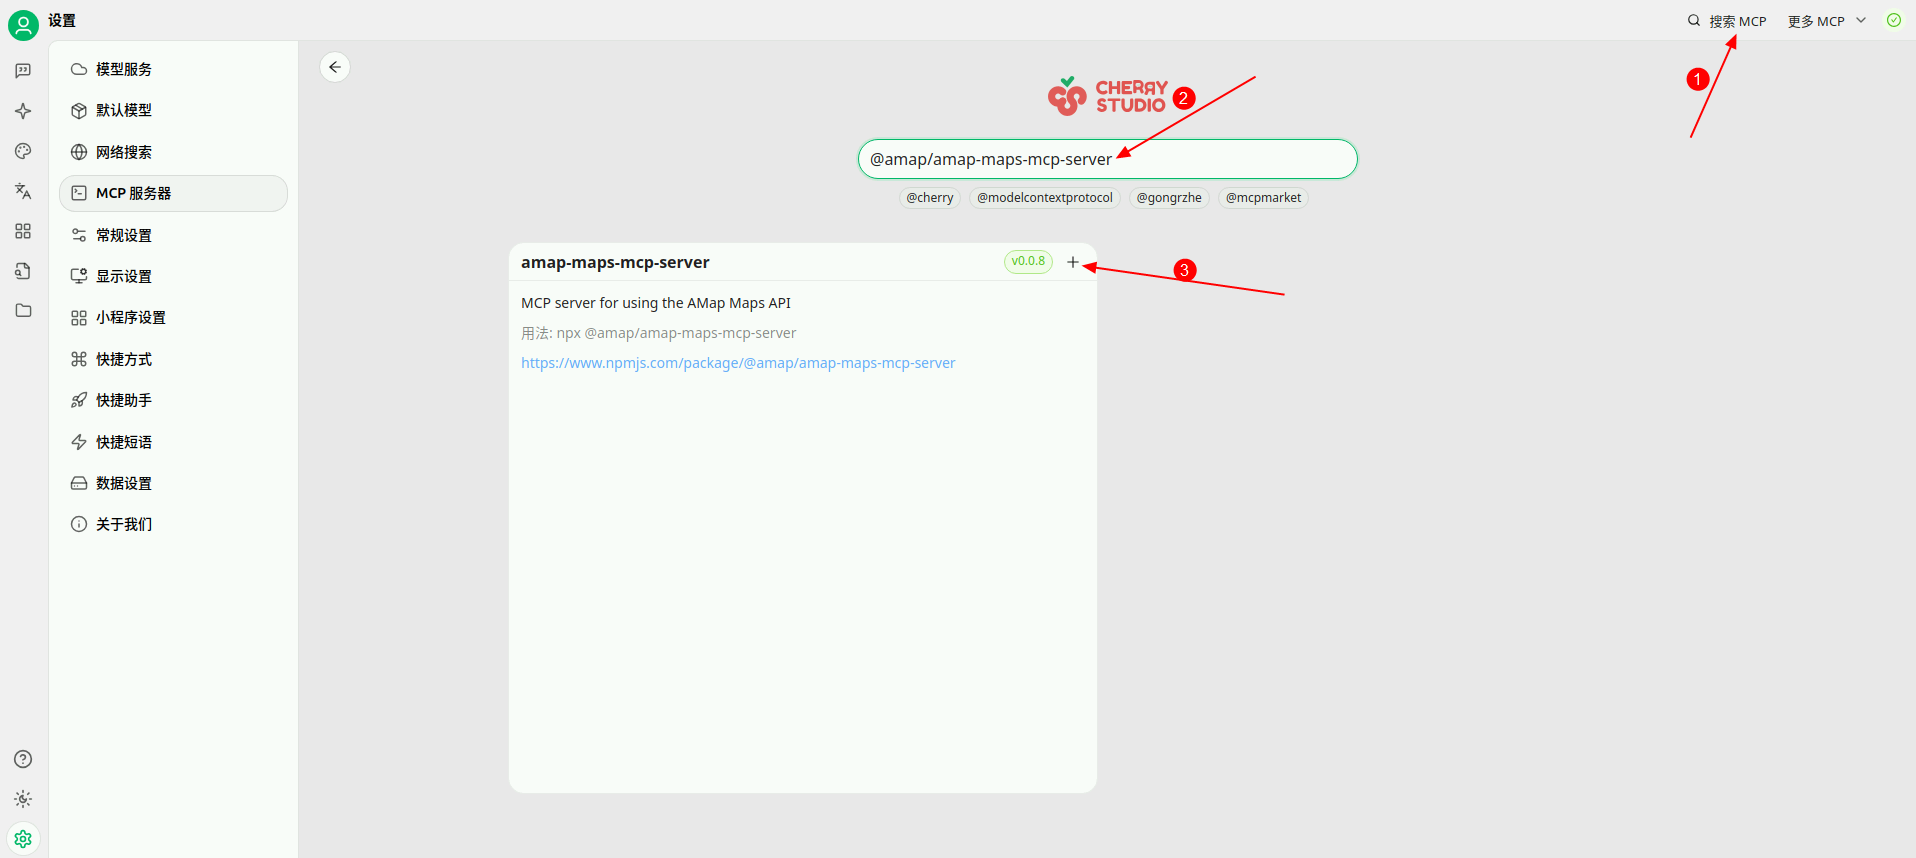Click the text "MCP server for using the AMap Maps API"
The image size is (1916, 858).
(x=656, y=303)
